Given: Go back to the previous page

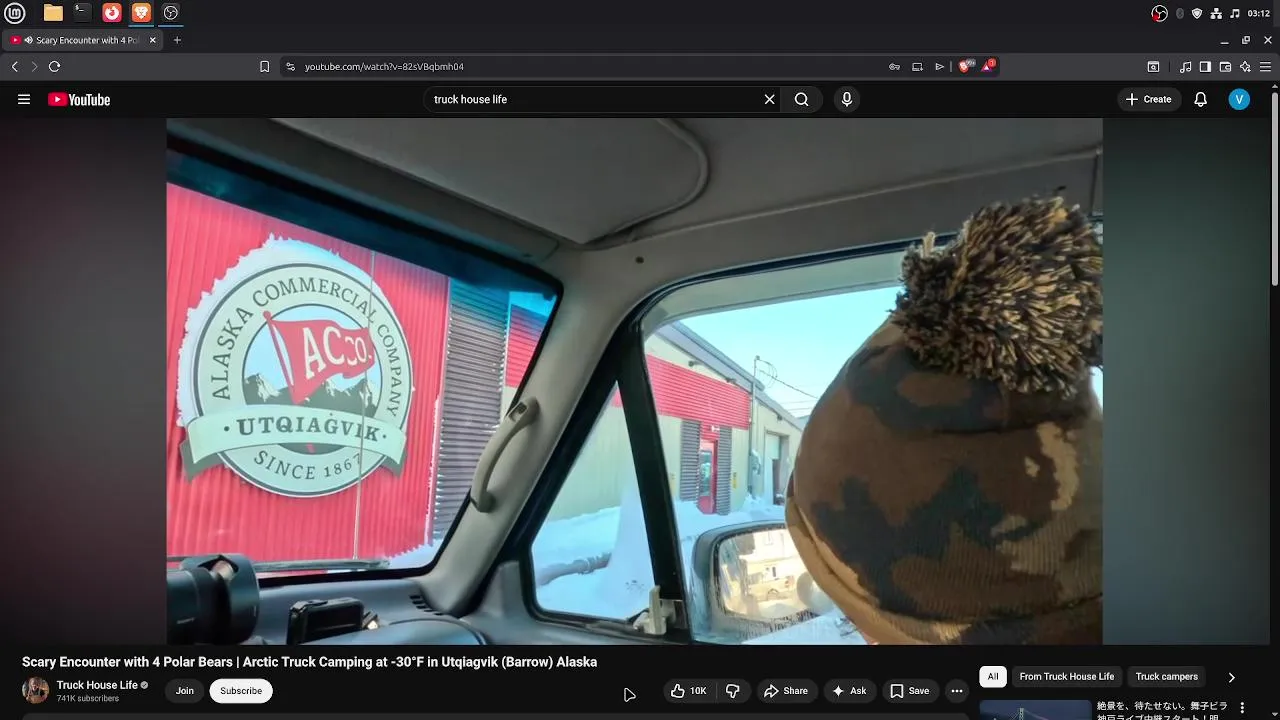Looking at the screenshot, I should [x=15, y=66].
